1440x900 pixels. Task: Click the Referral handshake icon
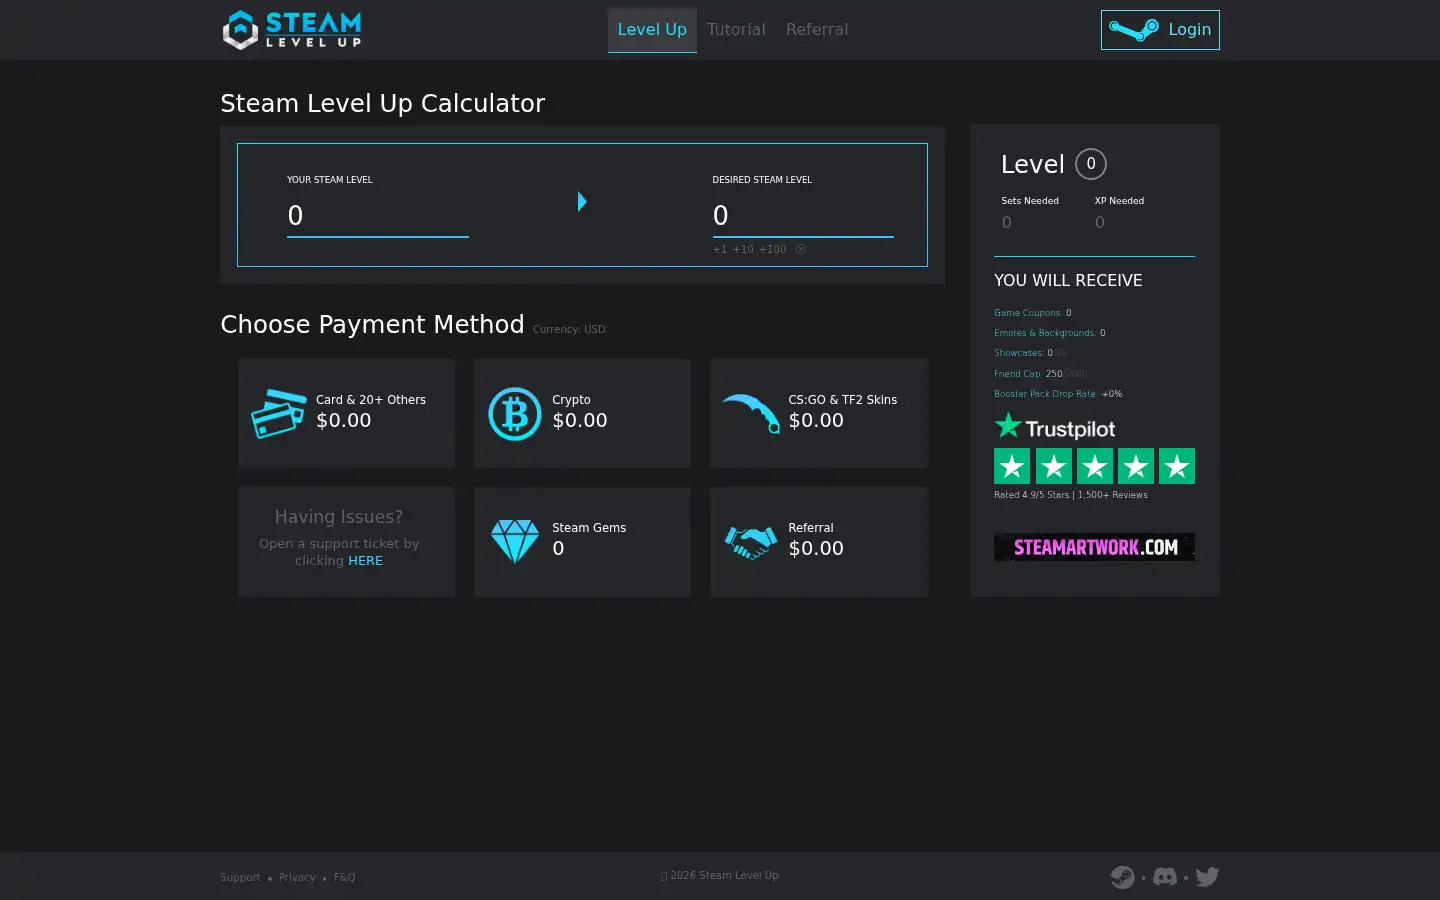point(751,542)
